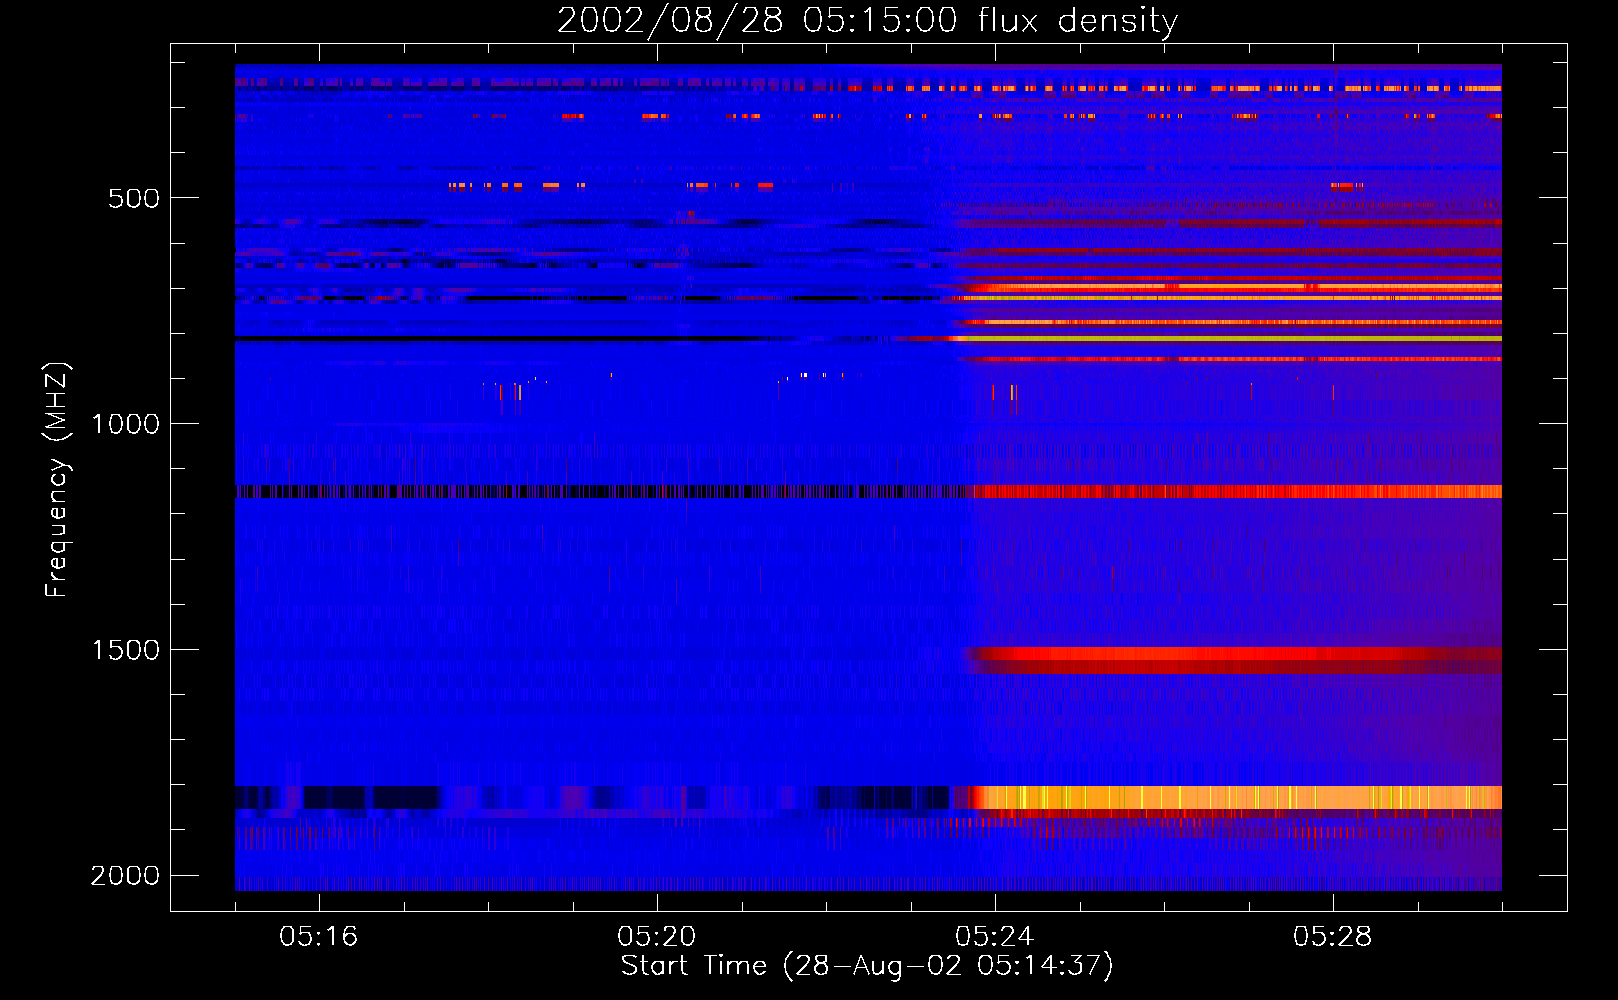The image size is (1618, 1000).
Task: Click the 'Frequency (MHZ)' axis label
Action: (57, 480)
